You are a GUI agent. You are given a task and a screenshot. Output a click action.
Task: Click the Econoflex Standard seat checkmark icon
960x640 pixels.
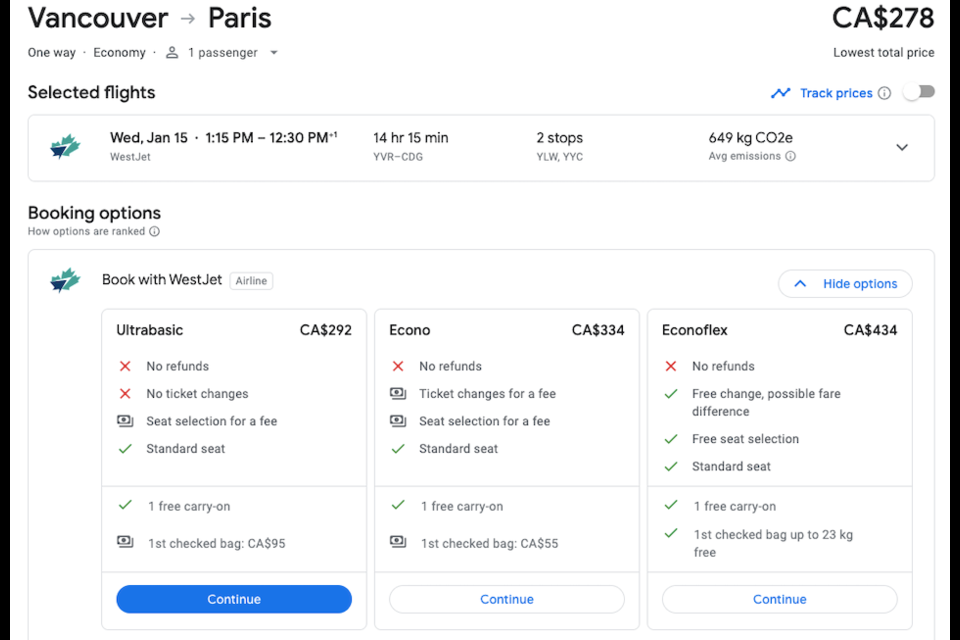click(671, 467)
